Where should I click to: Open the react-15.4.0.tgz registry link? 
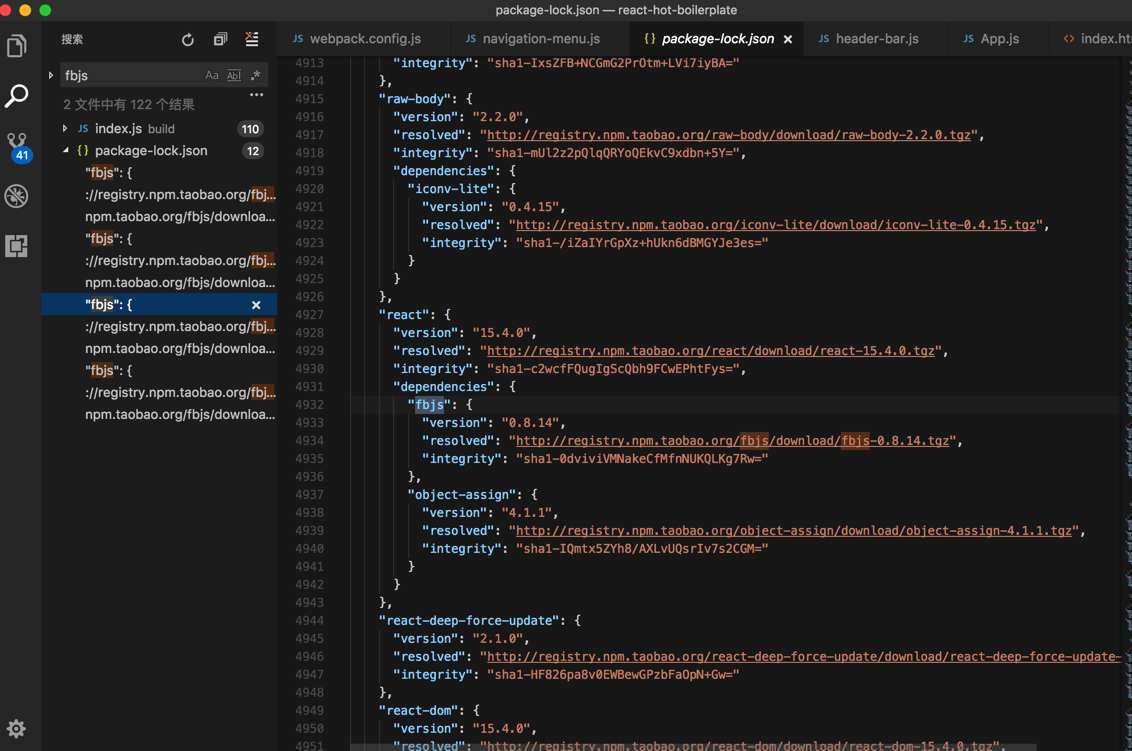point(710,351)
